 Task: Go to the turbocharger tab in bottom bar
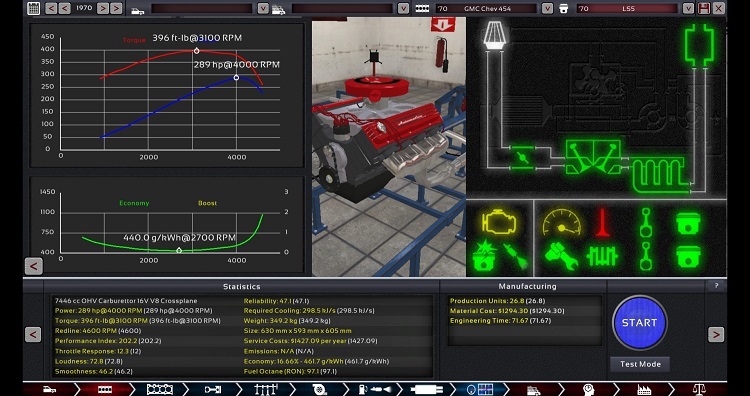click(319, 389)
